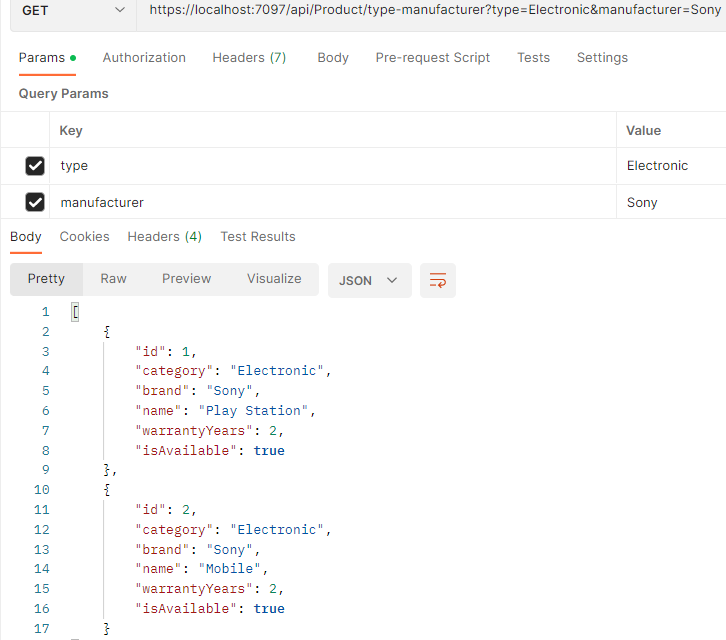Go to the Tests tab
The width and height of the screenshot is (726, 640).
point(533,58)
